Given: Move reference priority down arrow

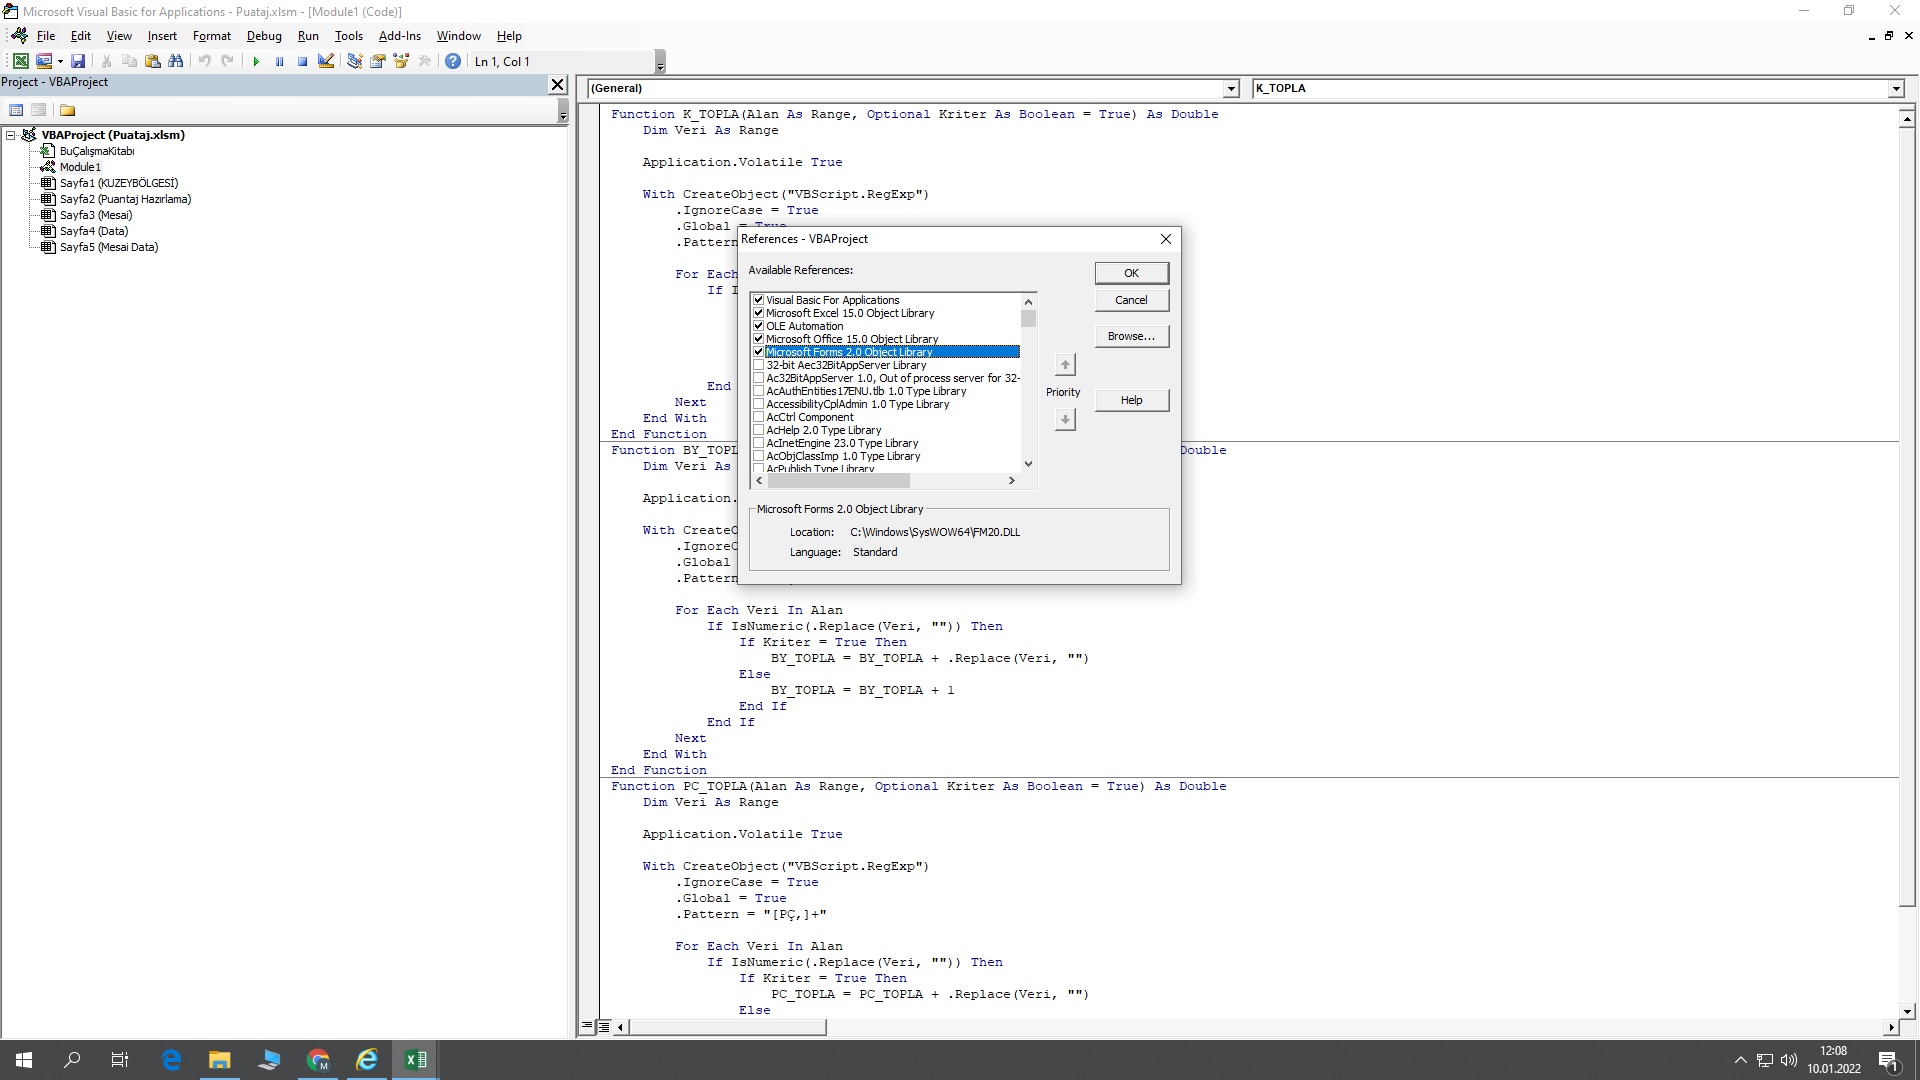Looking at the screenshot, I should point(1065,420).
